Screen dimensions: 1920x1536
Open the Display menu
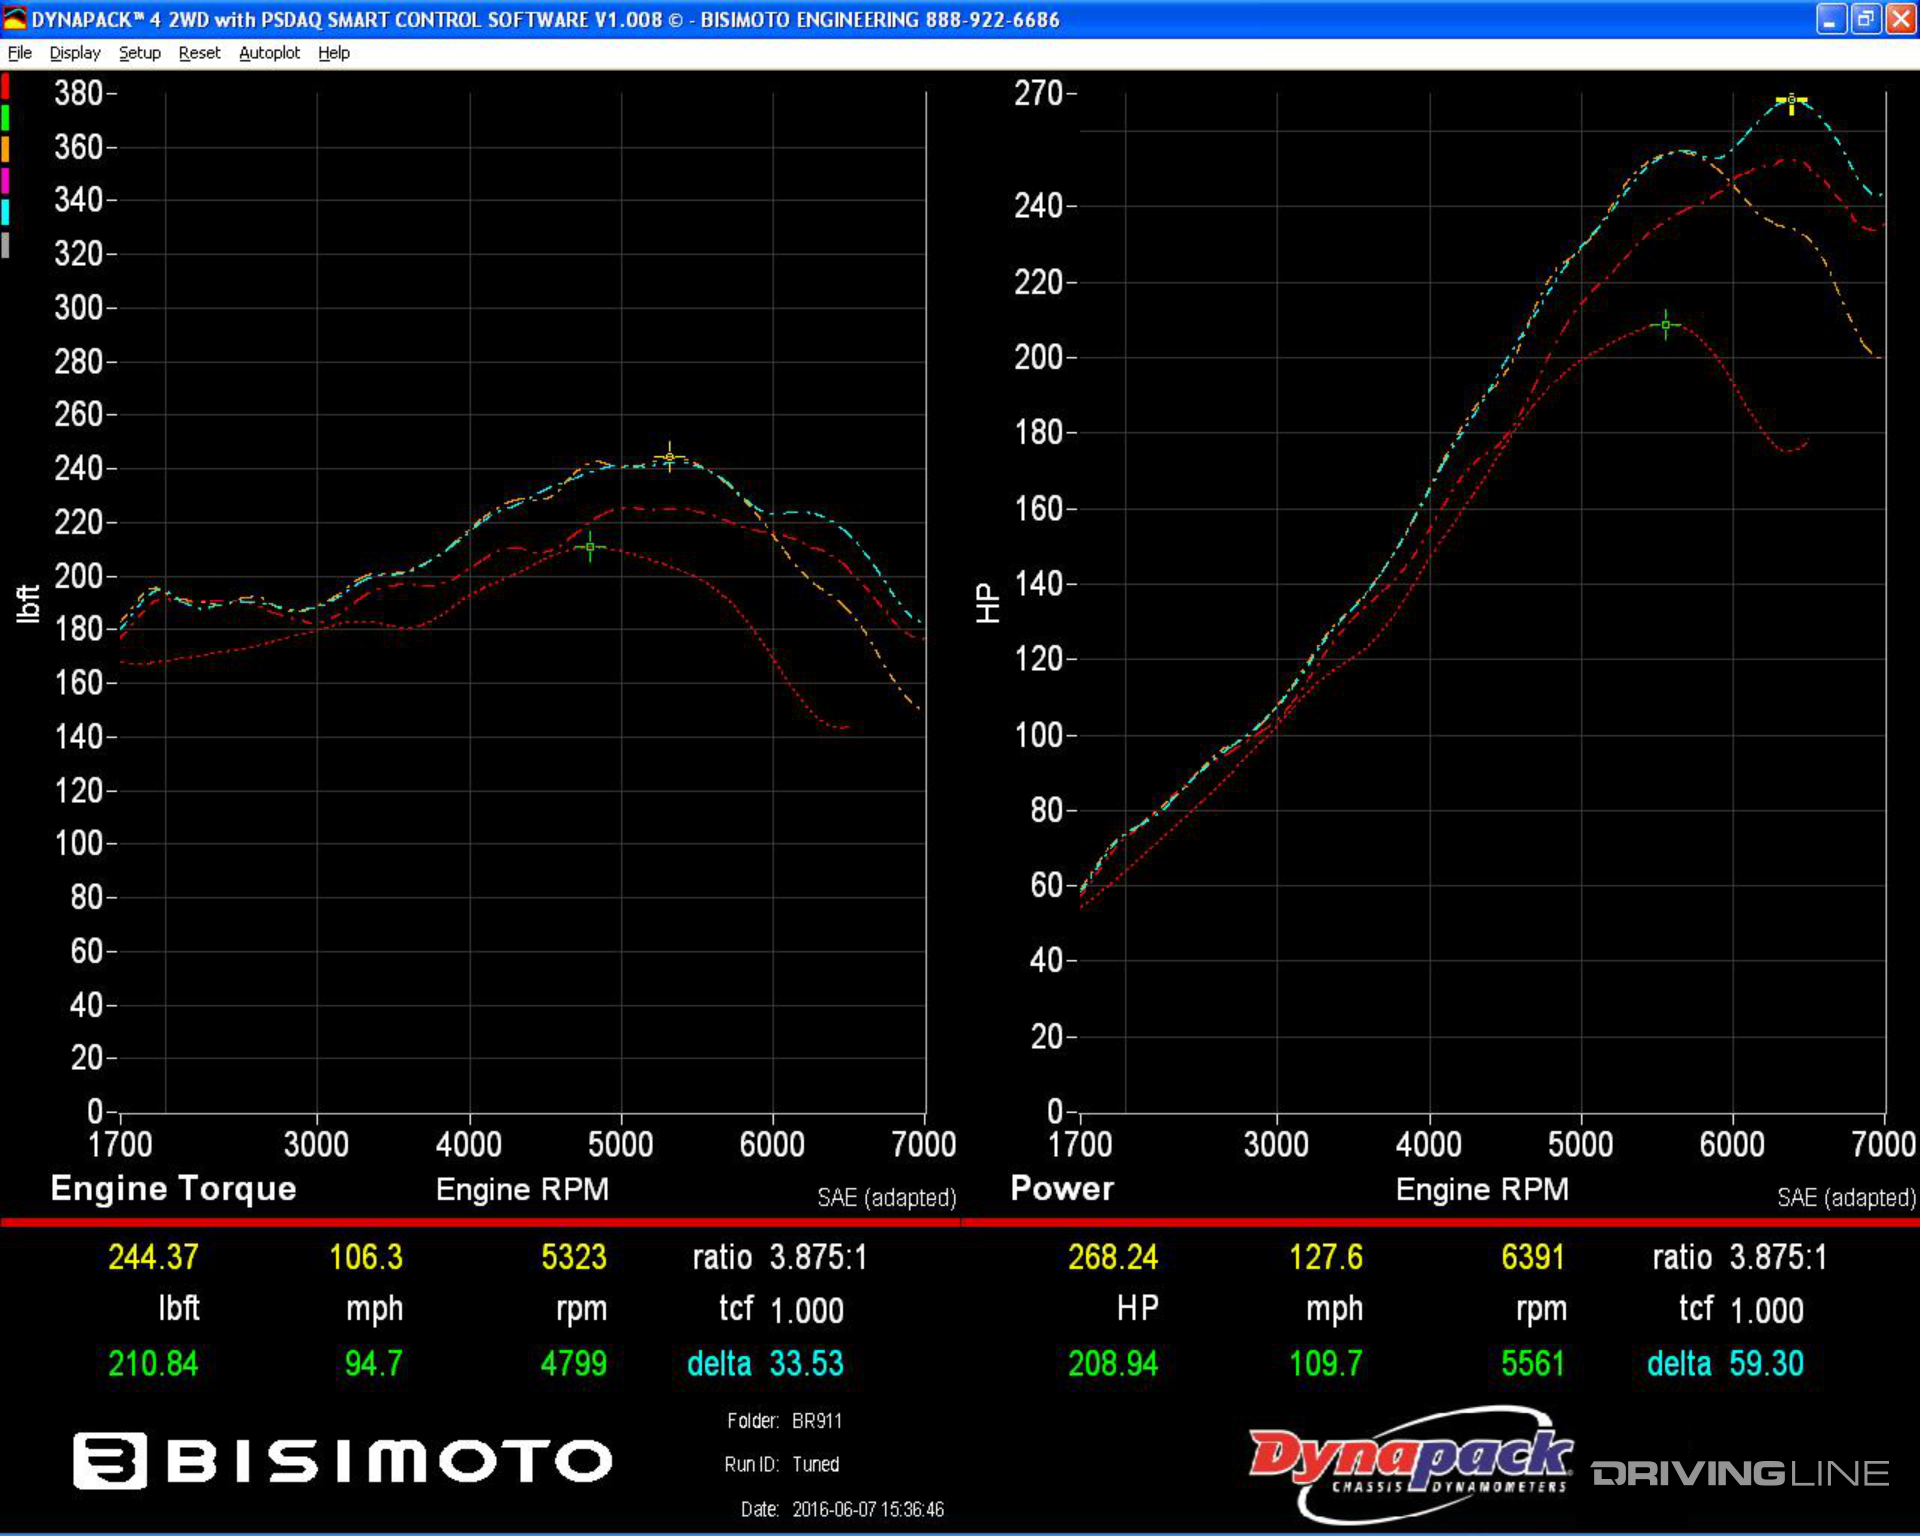[75, 53]
